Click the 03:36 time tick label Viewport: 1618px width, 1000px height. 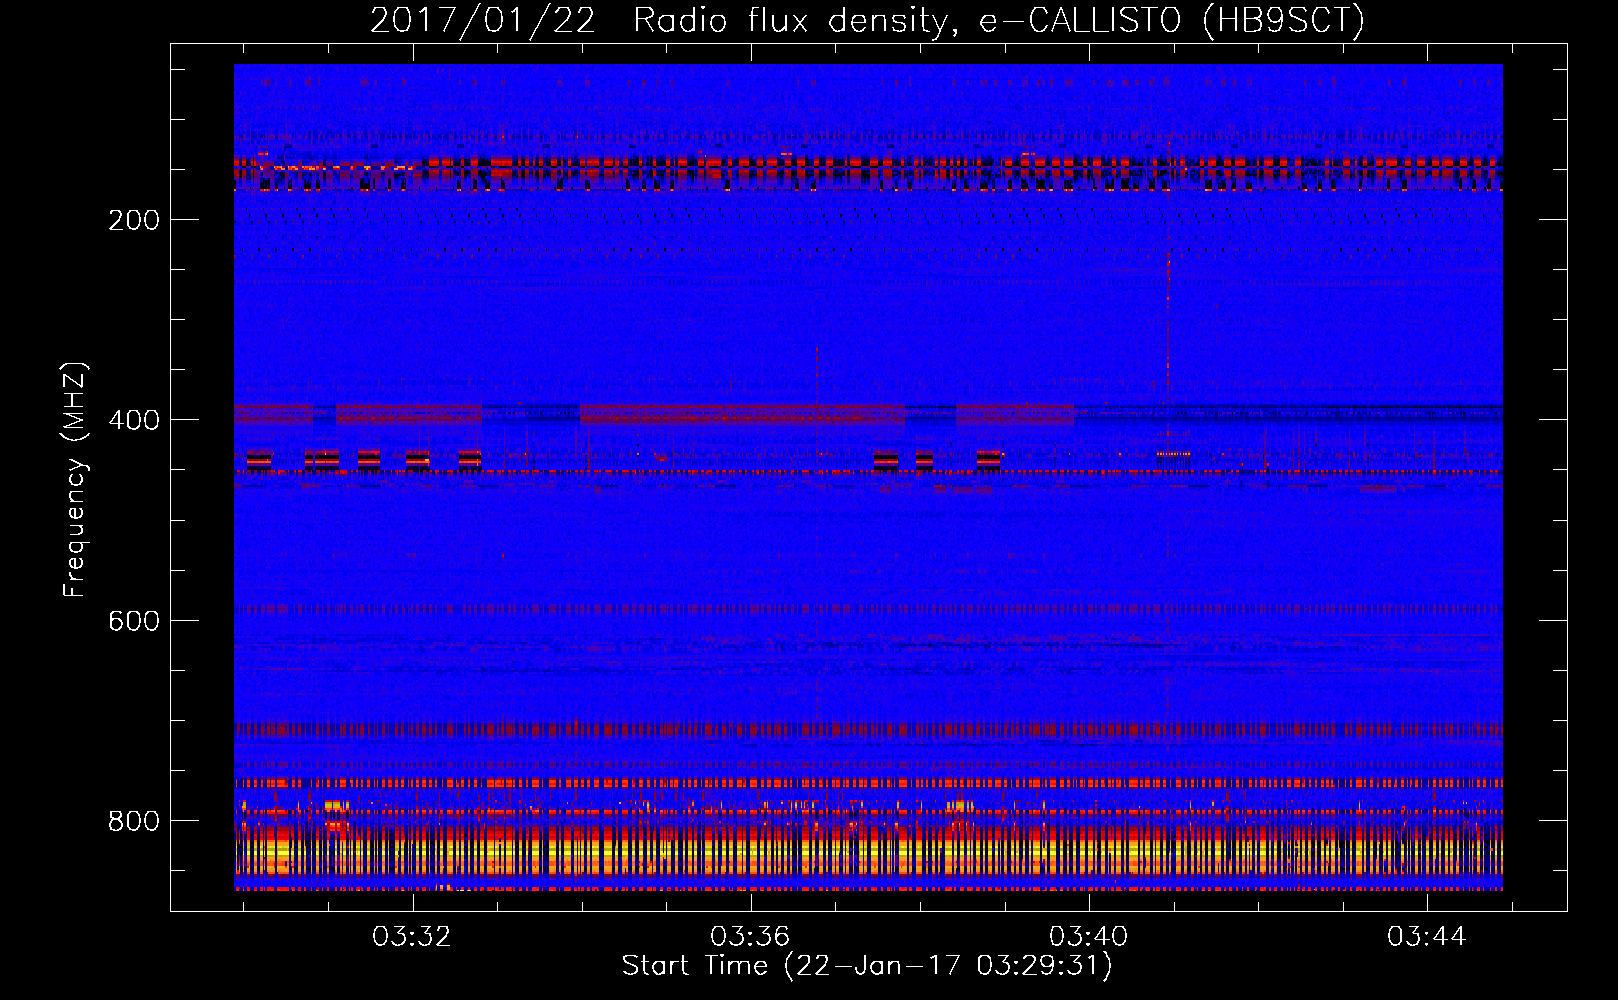pyautogui.click(x=749, y=936)
